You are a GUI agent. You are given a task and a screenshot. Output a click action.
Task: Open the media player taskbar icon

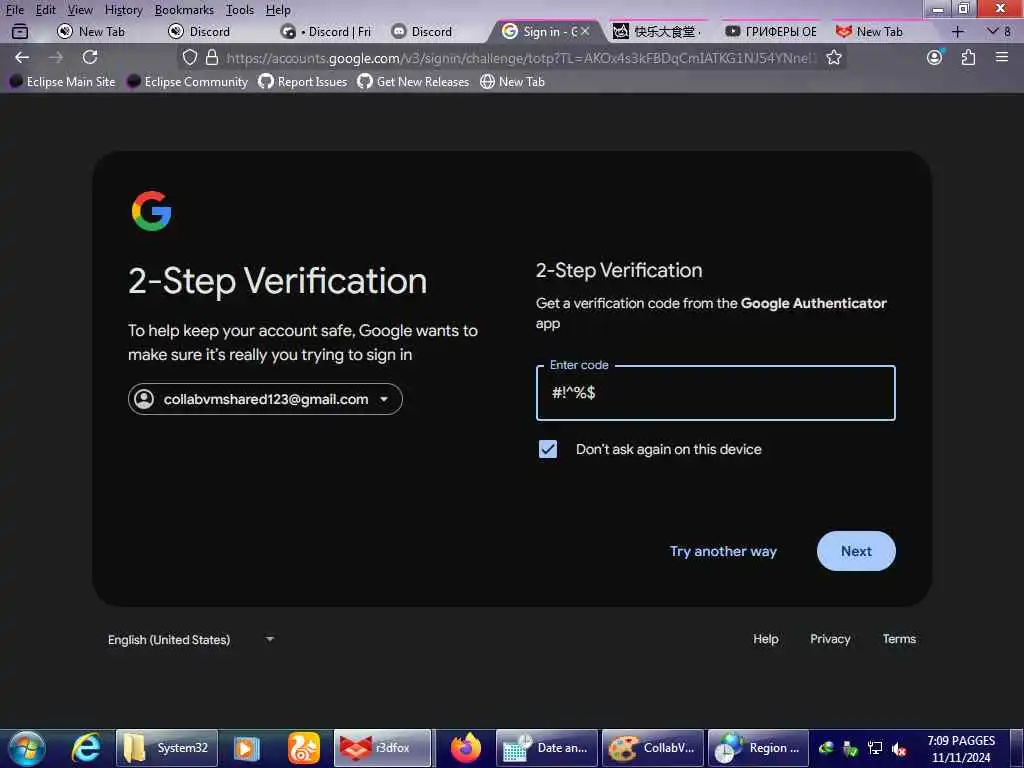246,748
